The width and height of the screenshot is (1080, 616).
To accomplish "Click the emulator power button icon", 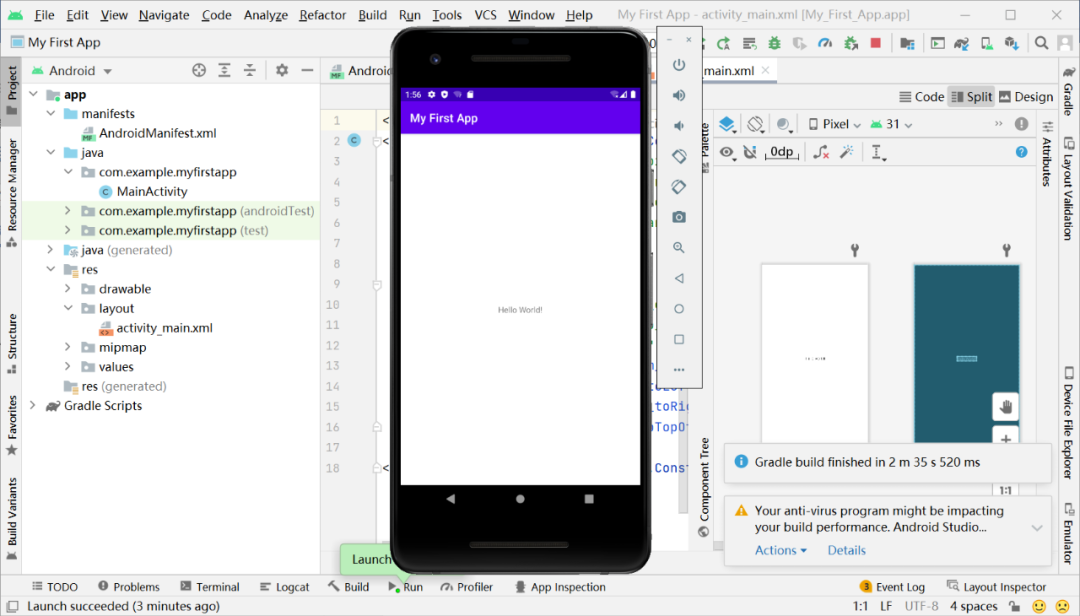I will (x=678, y=65).
